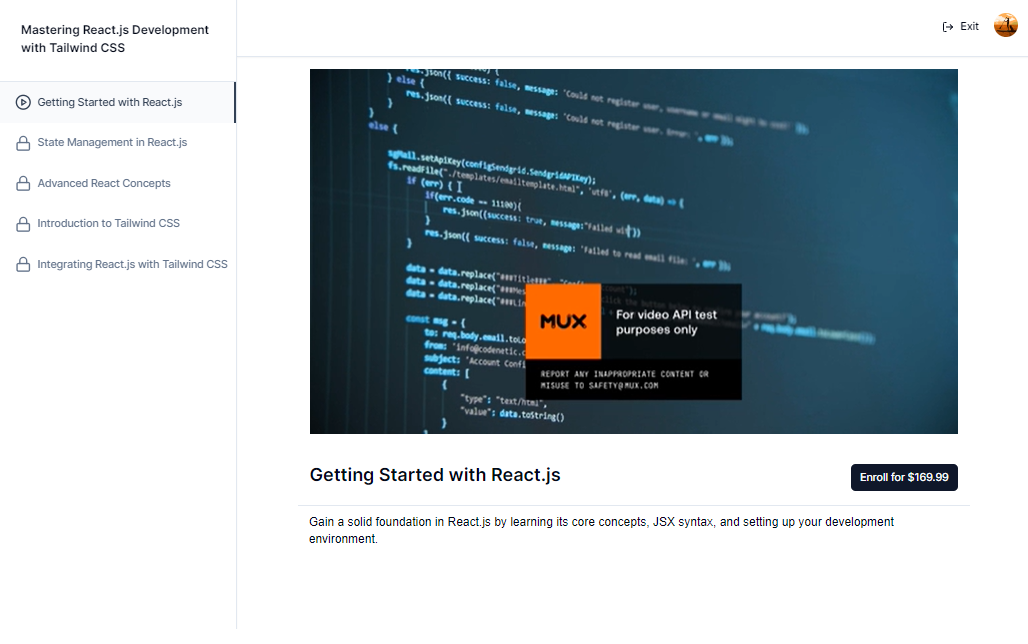This screenshot has height=644, width=1028.
Task: Click the play icon beside Getting Started
Action: tap(23, 102)
